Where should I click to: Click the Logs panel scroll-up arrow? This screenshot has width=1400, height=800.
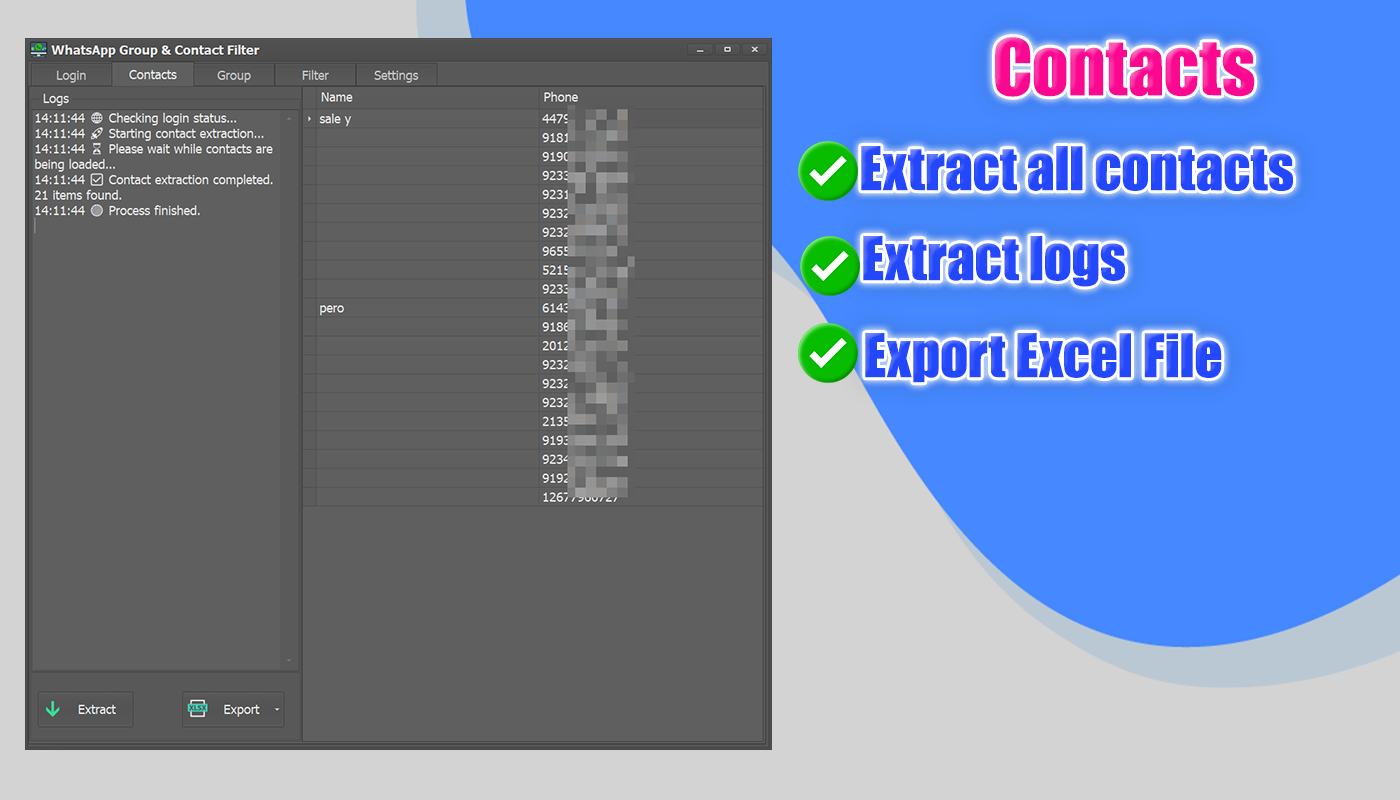pyautogui.click(x=290, y=119)
